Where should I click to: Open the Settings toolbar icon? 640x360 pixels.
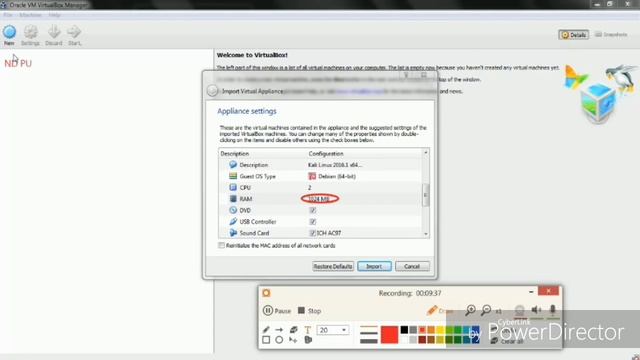point(31,32)
